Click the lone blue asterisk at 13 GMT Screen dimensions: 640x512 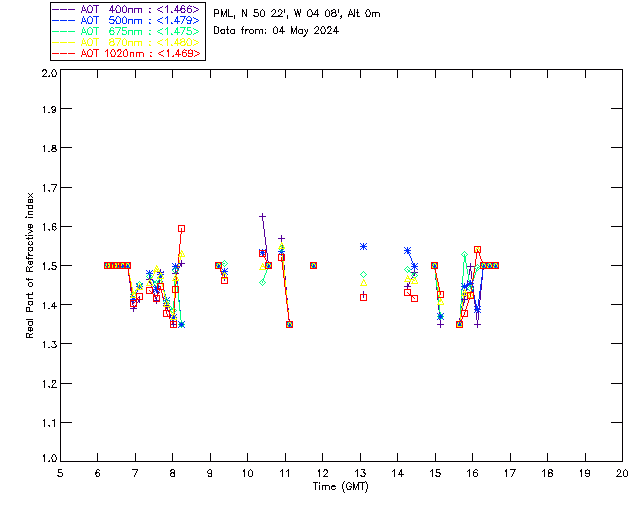pyautogui.click(x=363, y=247)
